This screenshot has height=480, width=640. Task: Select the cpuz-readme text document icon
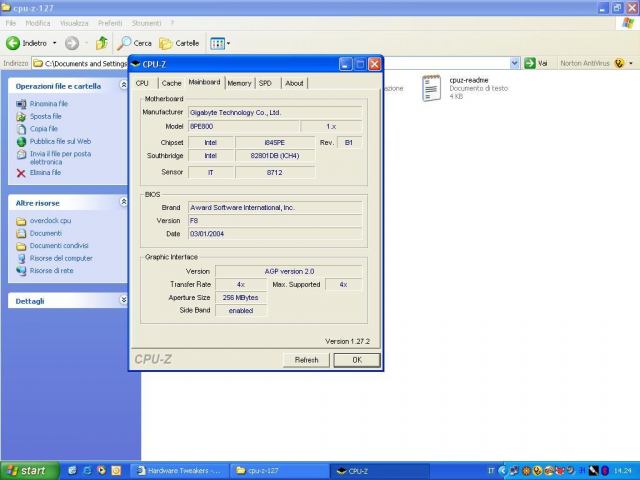coord(431,88)
